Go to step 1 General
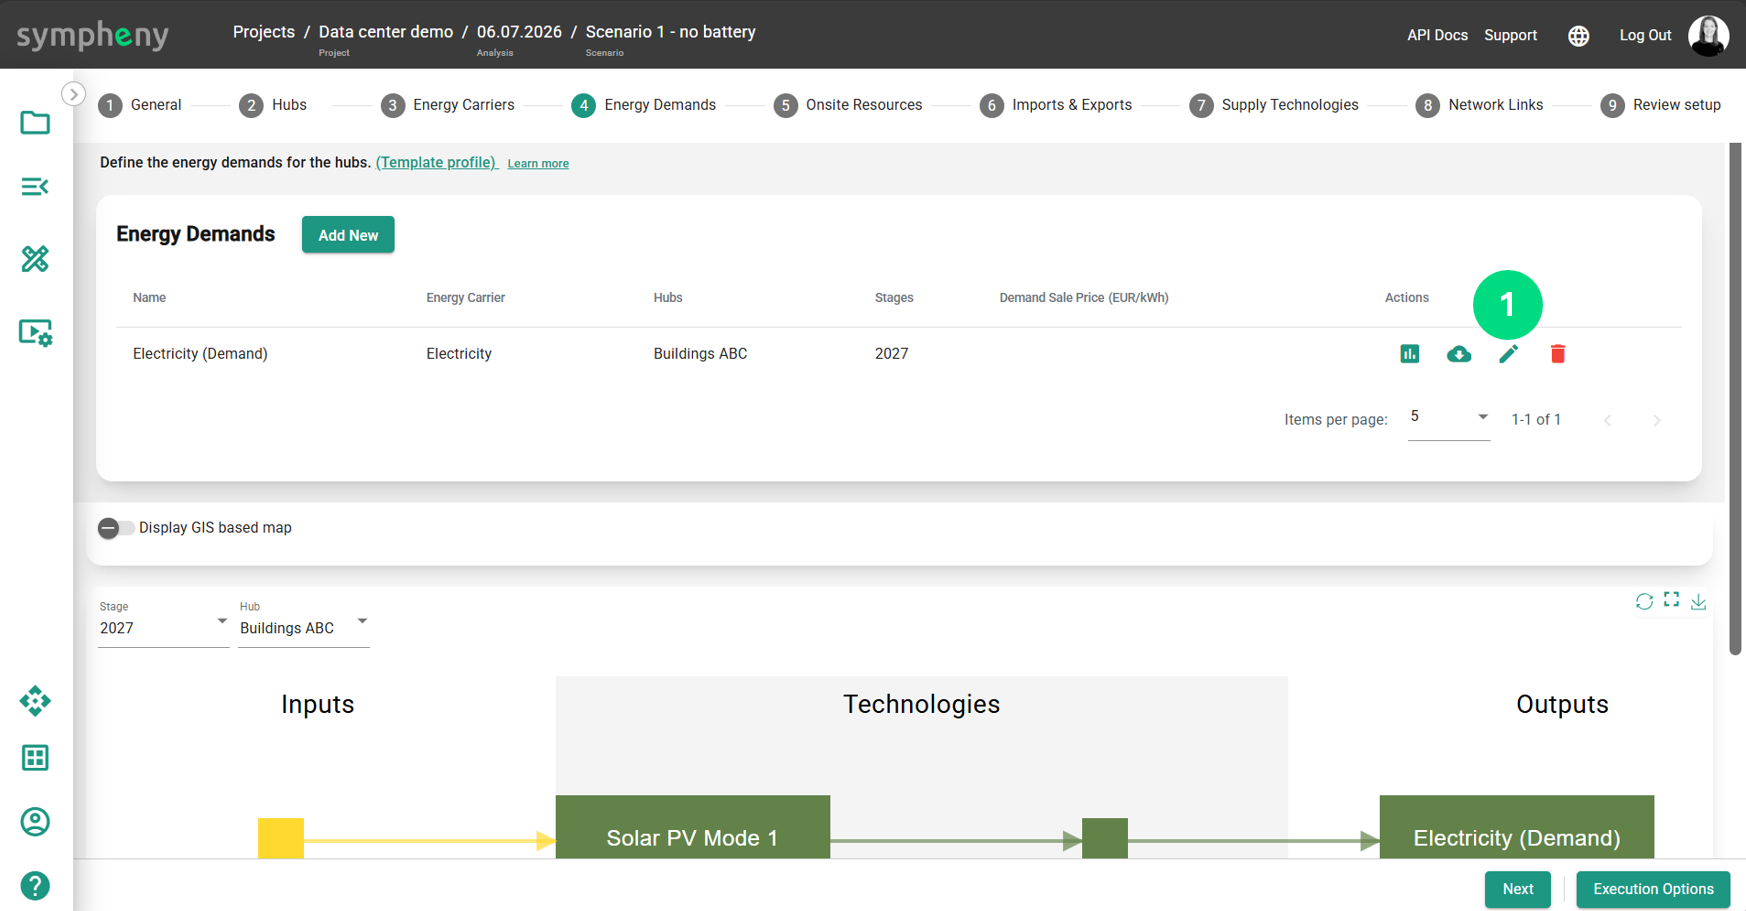Image resolution: width=1746 pixels, height=911 pixels. tap(140, 105)
